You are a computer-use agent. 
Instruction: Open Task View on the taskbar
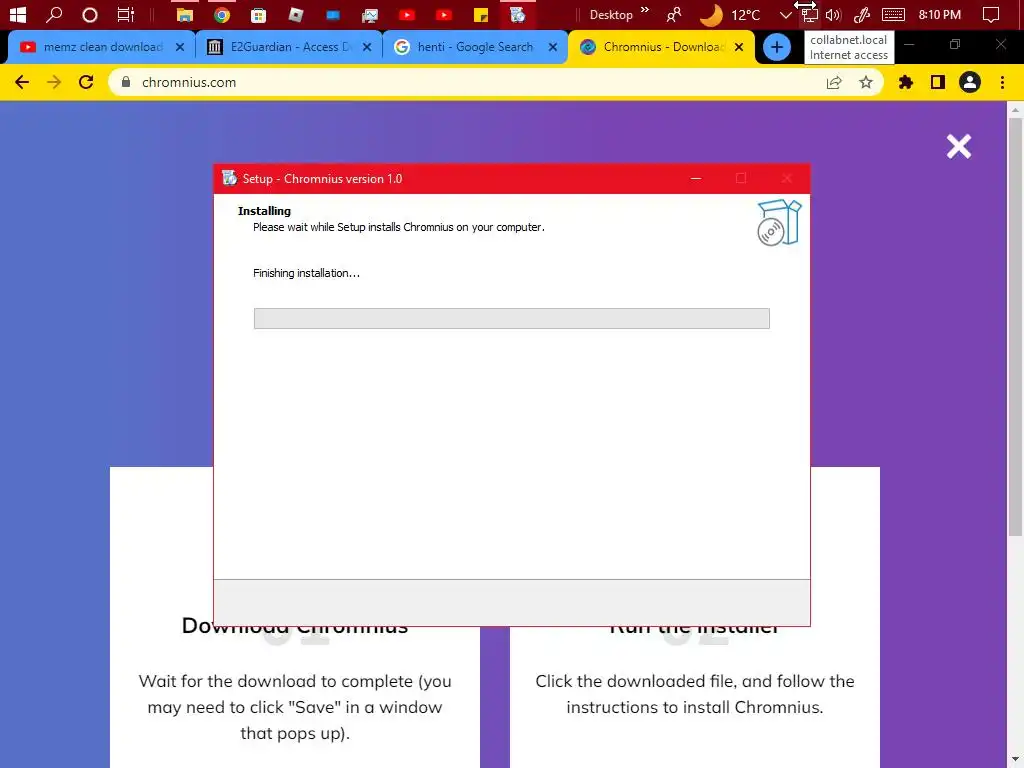tap(125, 14)
